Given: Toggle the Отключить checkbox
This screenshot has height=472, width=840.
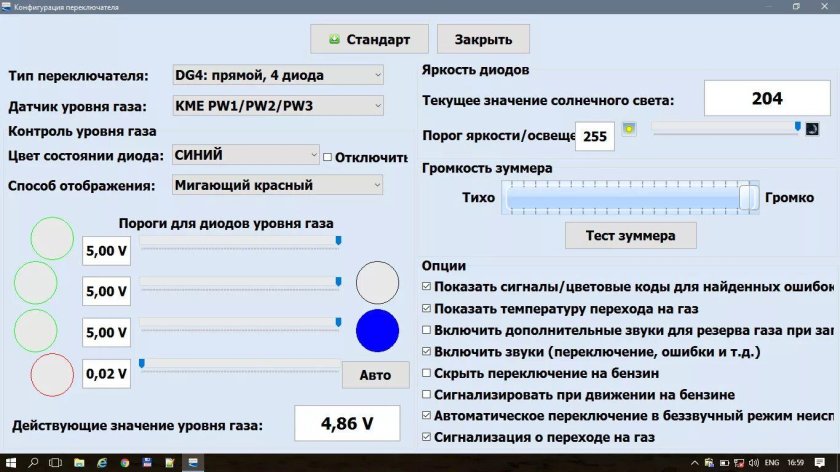Looking at the screenshot, I should tap(327, 158).
